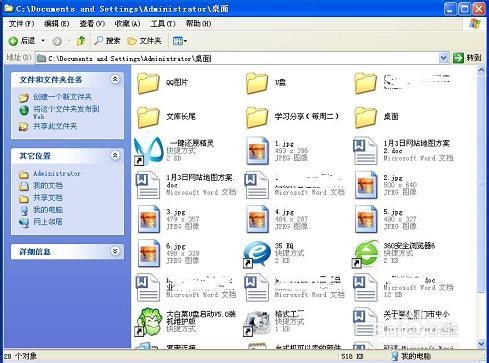Open the views dropdown button in toolbar

point(180,41)
